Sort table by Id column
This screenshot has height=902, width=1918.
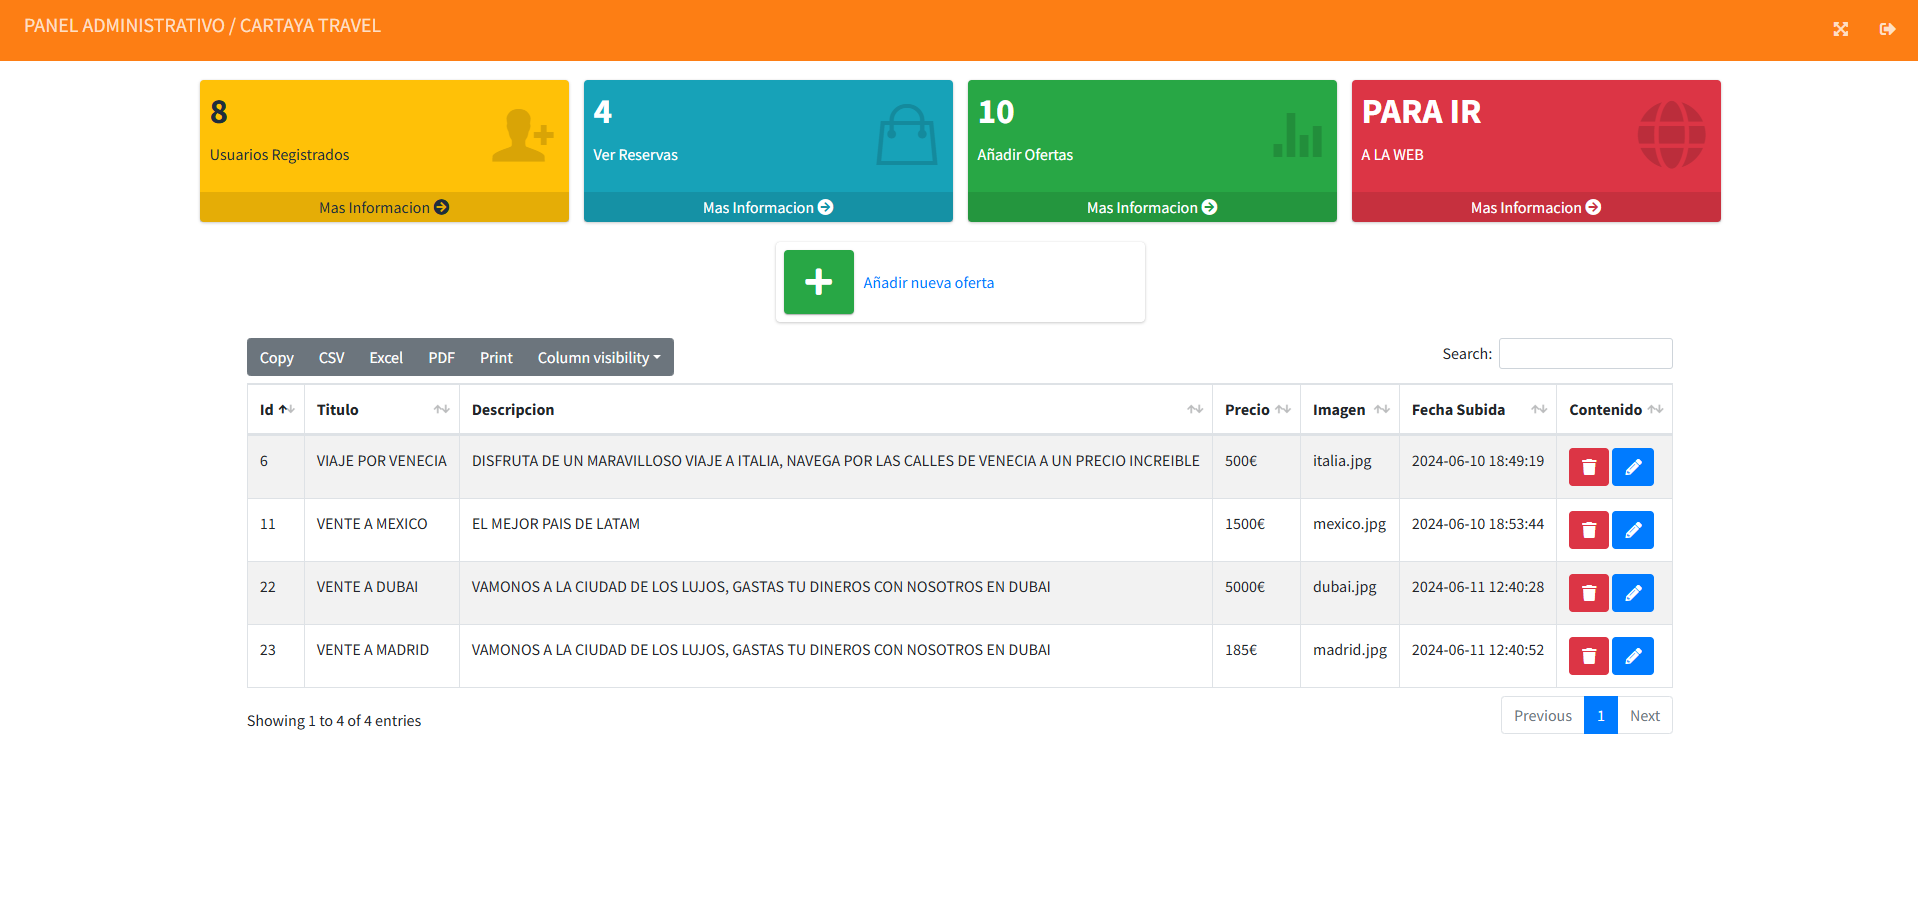point(276,410)
